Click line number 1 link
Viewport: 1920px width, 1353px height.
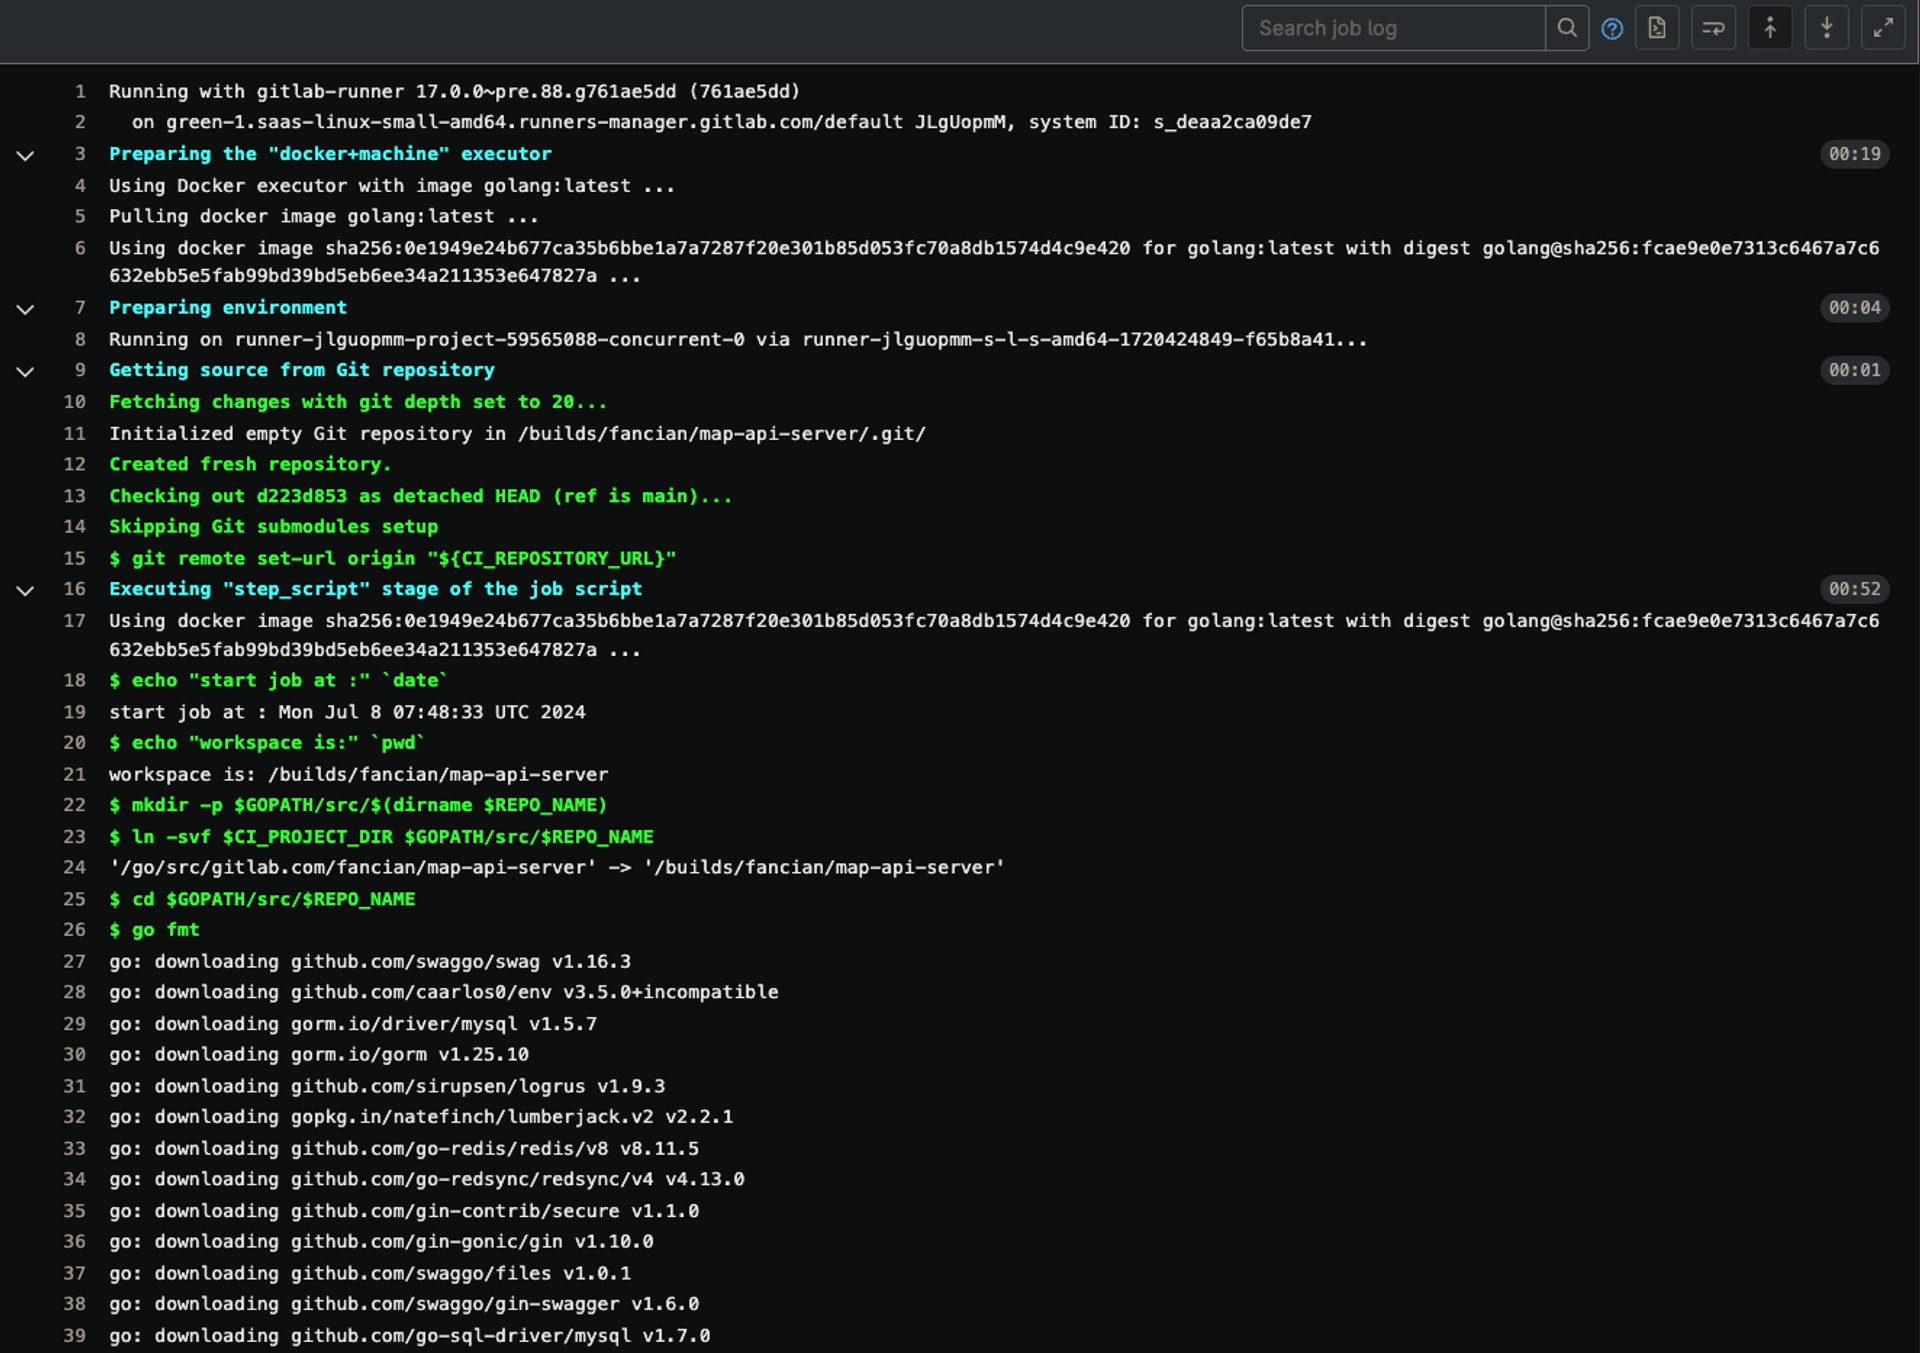80,92
